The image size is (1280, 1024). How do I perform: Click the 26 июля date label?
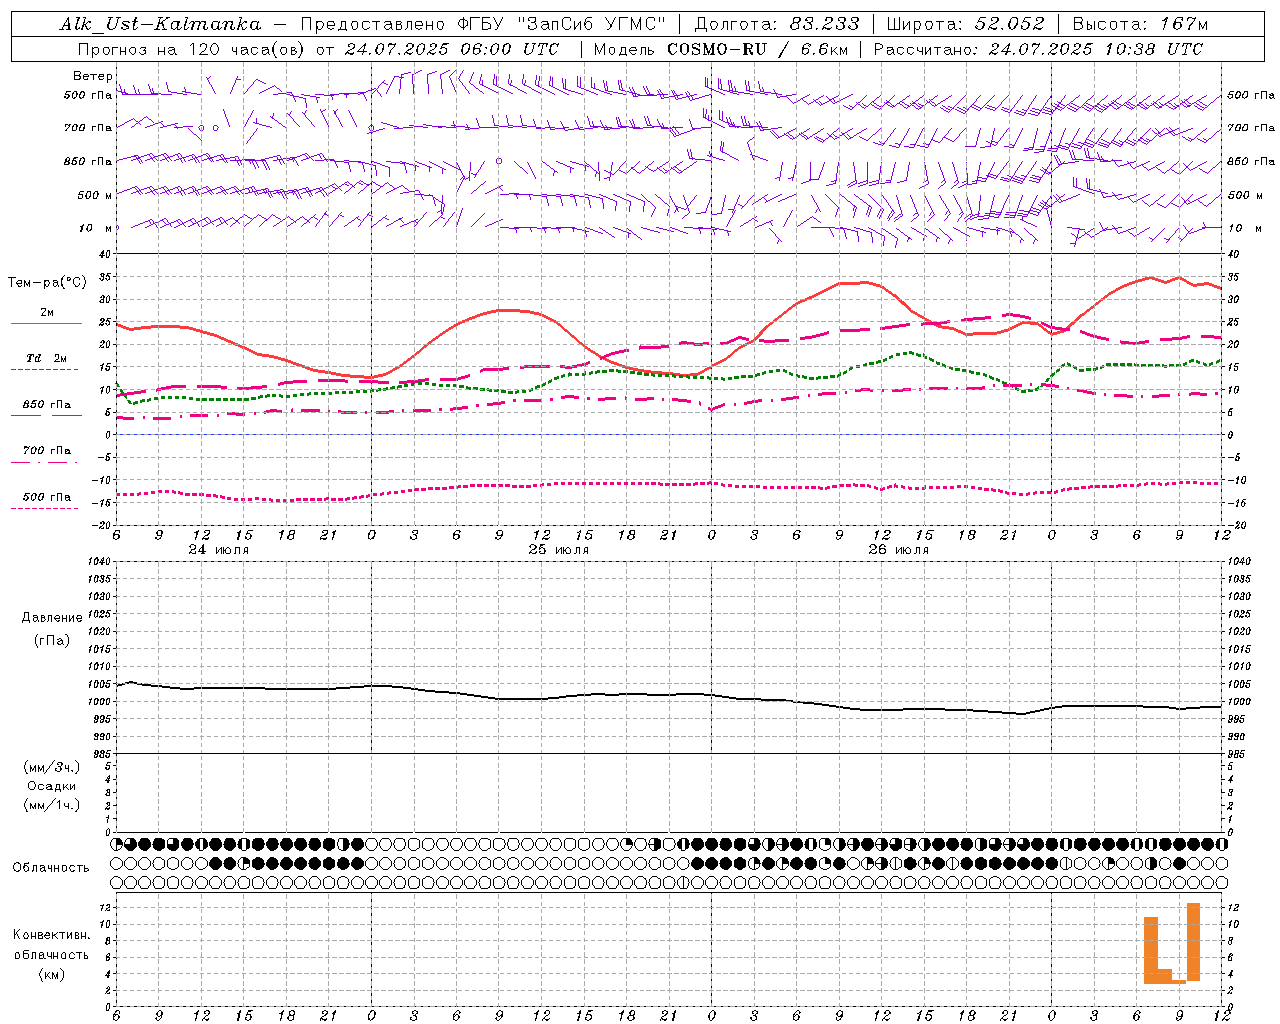898,550
